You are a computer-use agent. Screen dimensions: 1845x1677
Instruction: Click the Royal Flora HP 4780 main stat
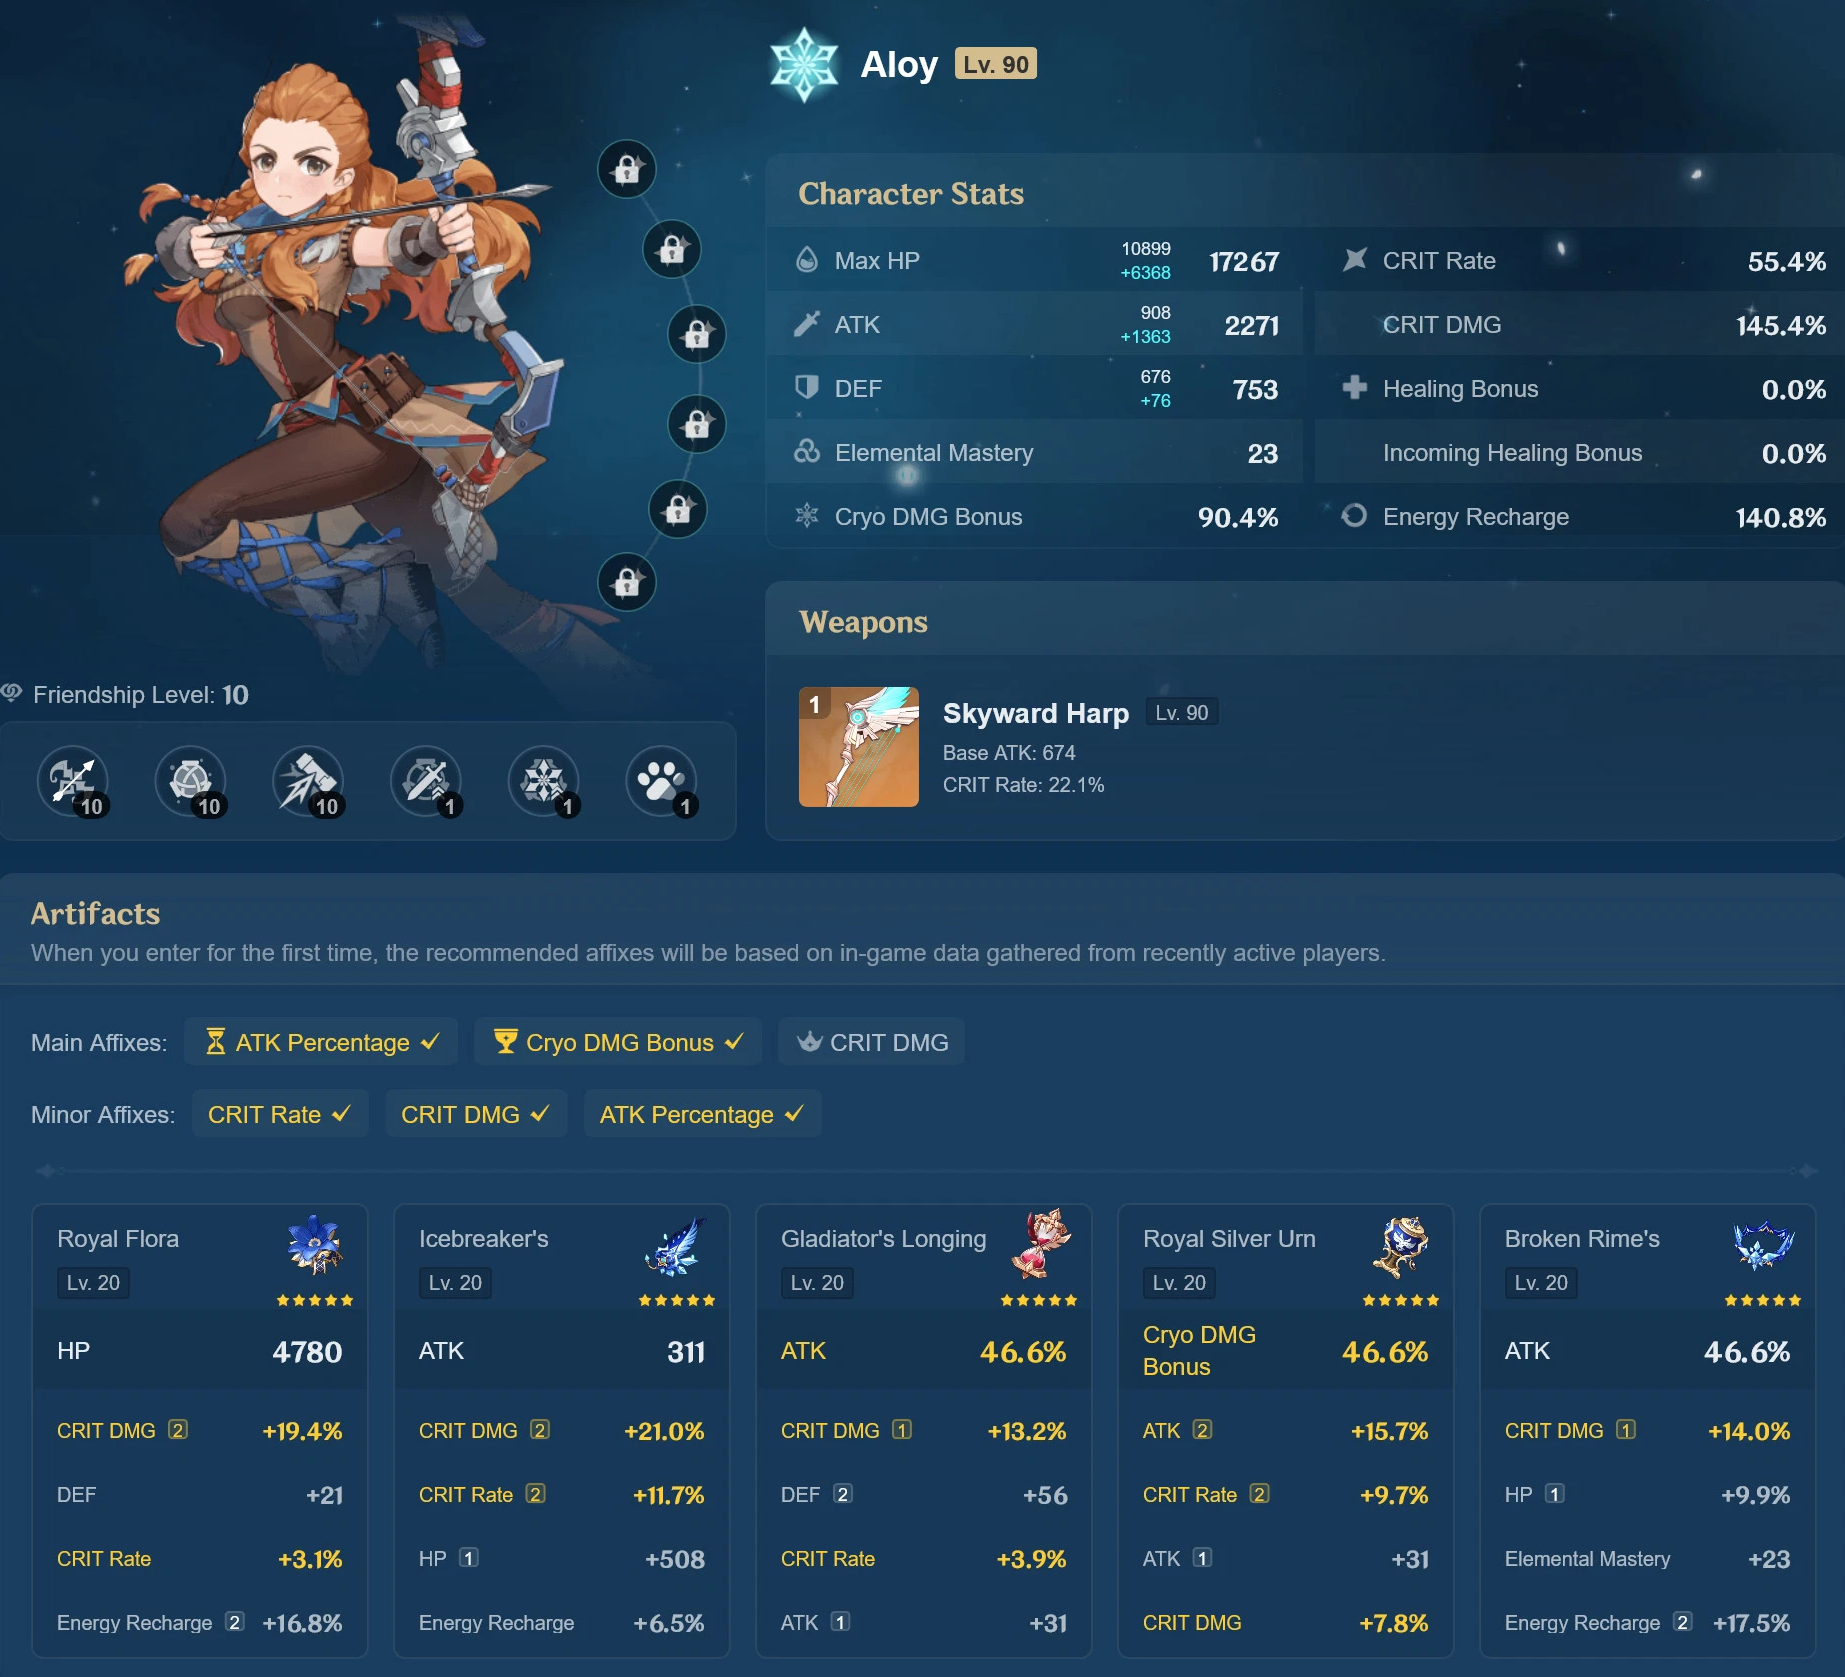[200, 1351]
